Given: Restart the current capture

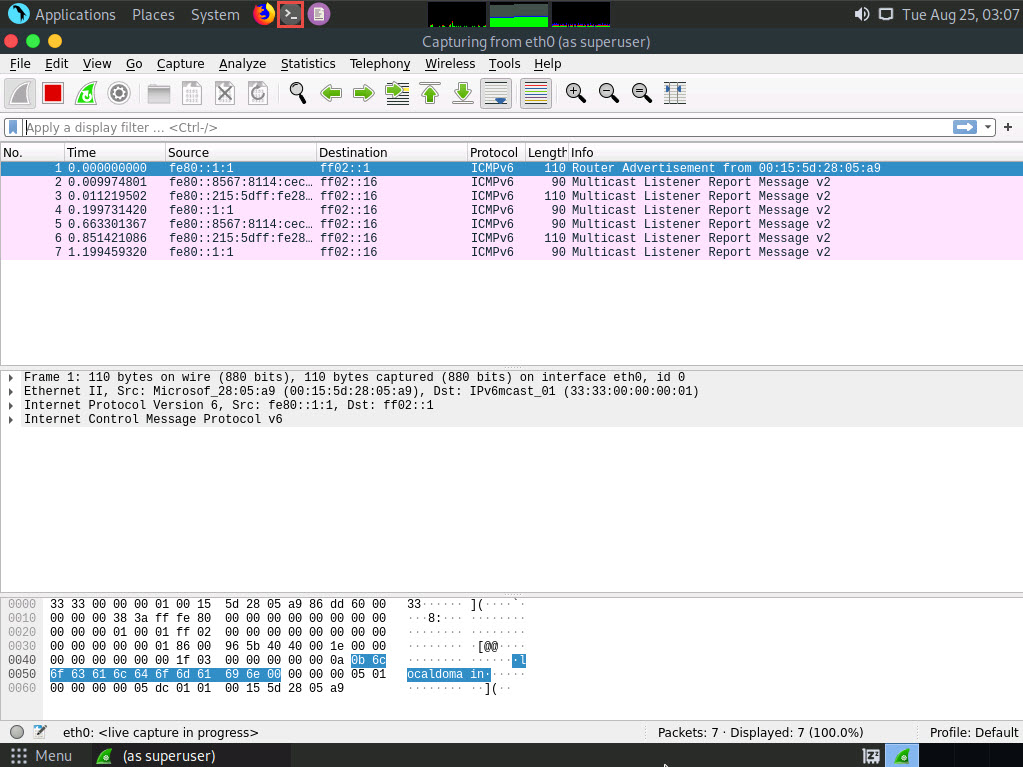Looking at the screenshot, I should (x=85, y=93).
